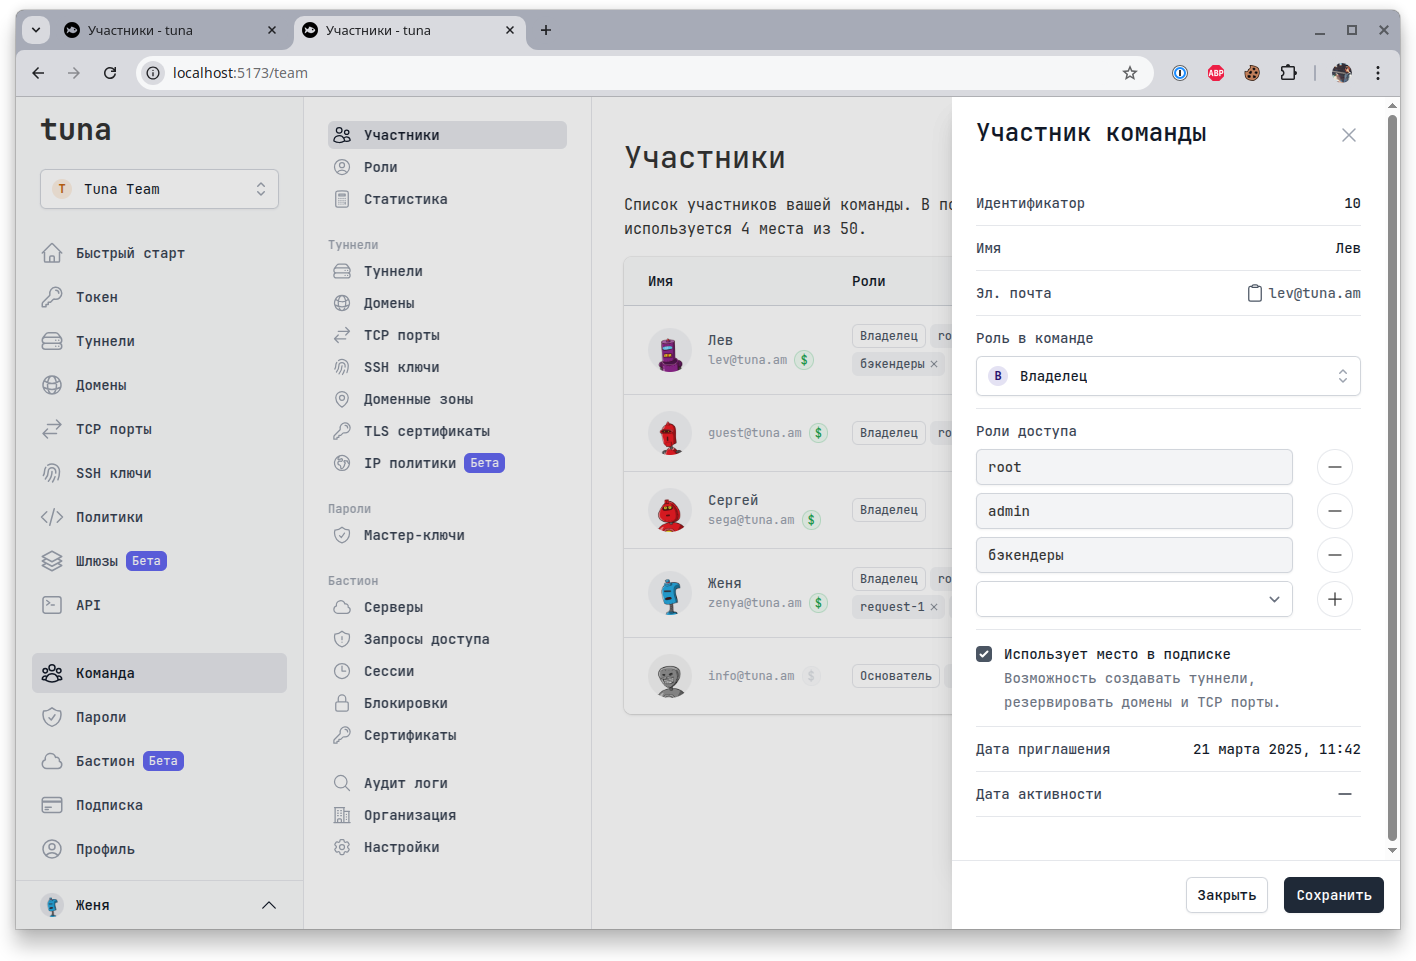The image size is (1416, 961).
Task: Click green dollar badge next to guest@tuna.am
Action: (818, 433)
